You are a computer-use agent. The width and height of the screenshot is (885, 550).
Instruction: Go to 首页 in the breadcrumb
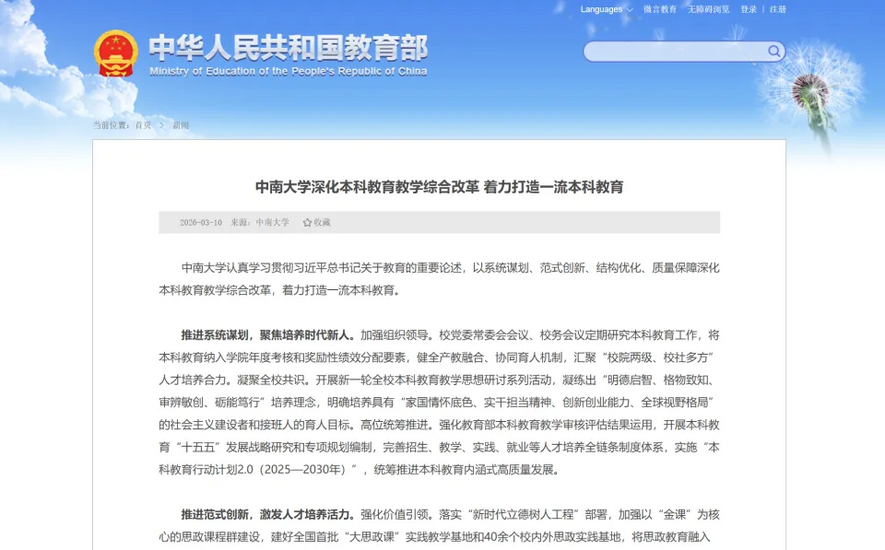(x=144, y=125)
